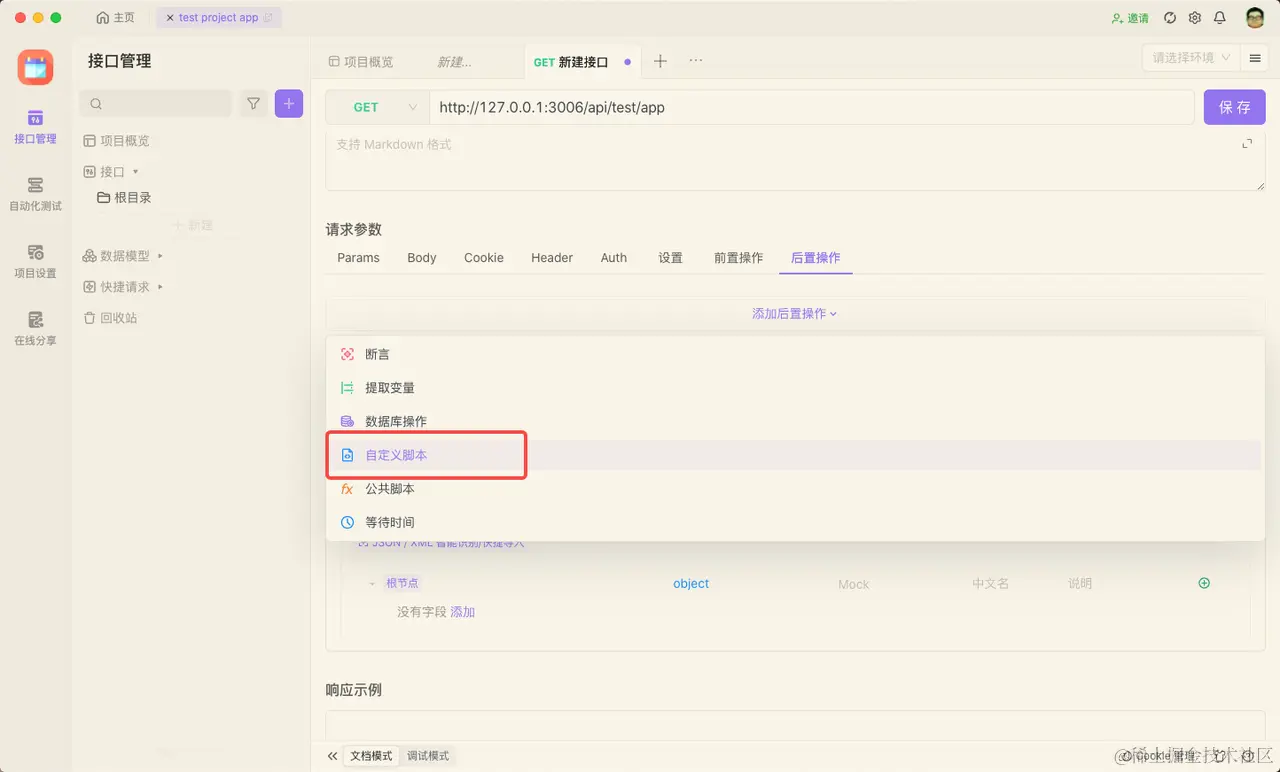Screen dimensions: 1280x772
Task: Select 公共脚本 from the dropdown menu
Action: pyautogui.click(x=795, y=489)
